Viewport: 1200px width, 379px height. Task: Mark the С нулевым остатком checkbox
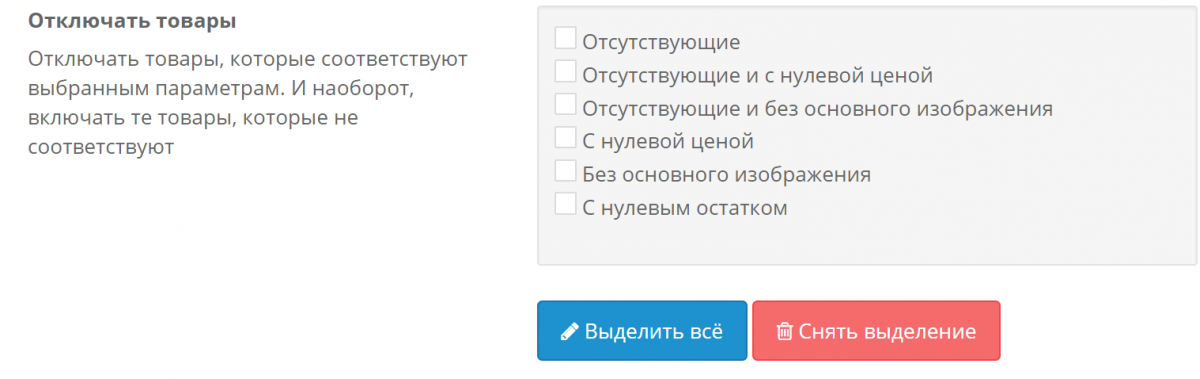(x=565, y=204)
